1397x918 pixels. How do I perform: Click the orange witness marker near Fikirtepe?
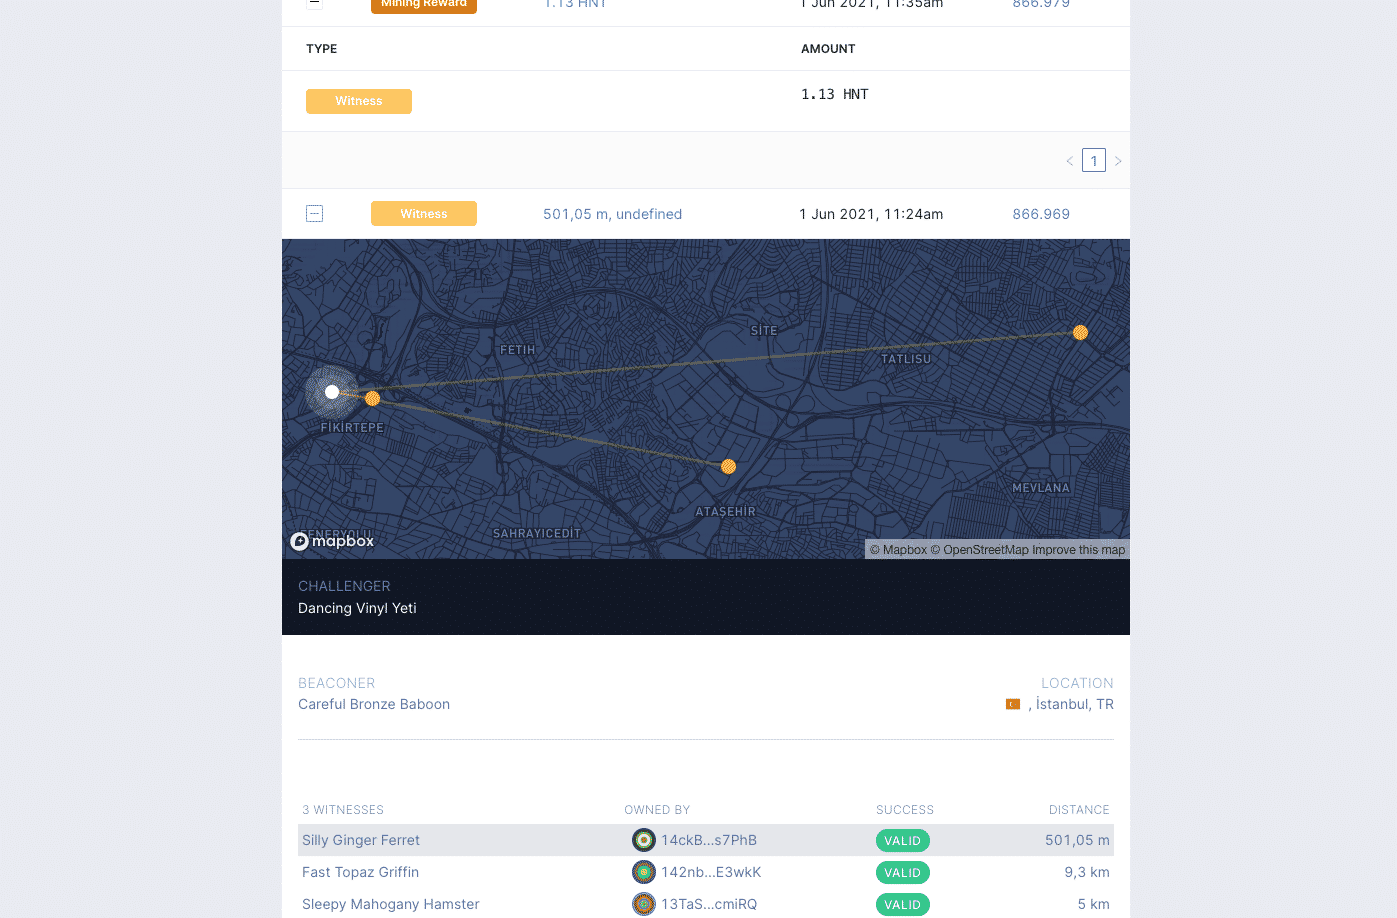(372, 399)
